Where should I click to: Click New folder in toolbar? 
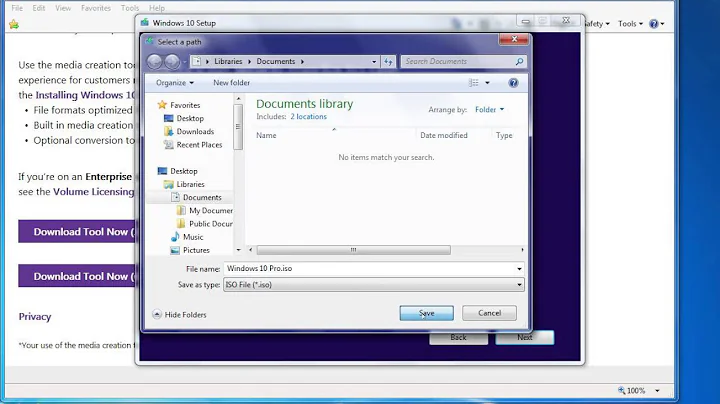[x=231, y=83]
